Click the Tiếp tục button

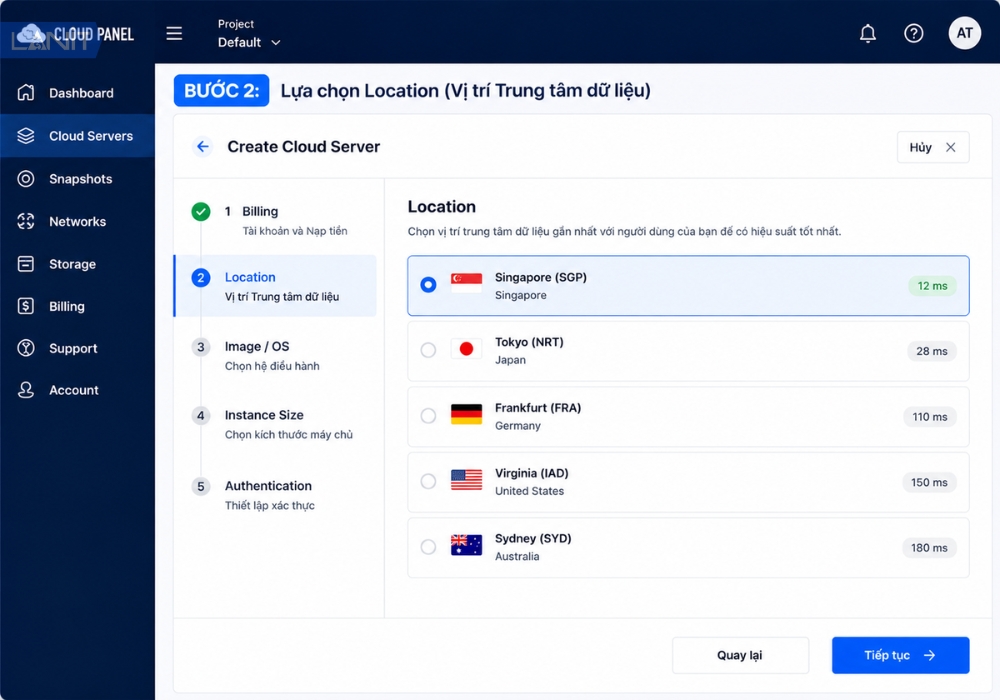click(x=900, y=655)
